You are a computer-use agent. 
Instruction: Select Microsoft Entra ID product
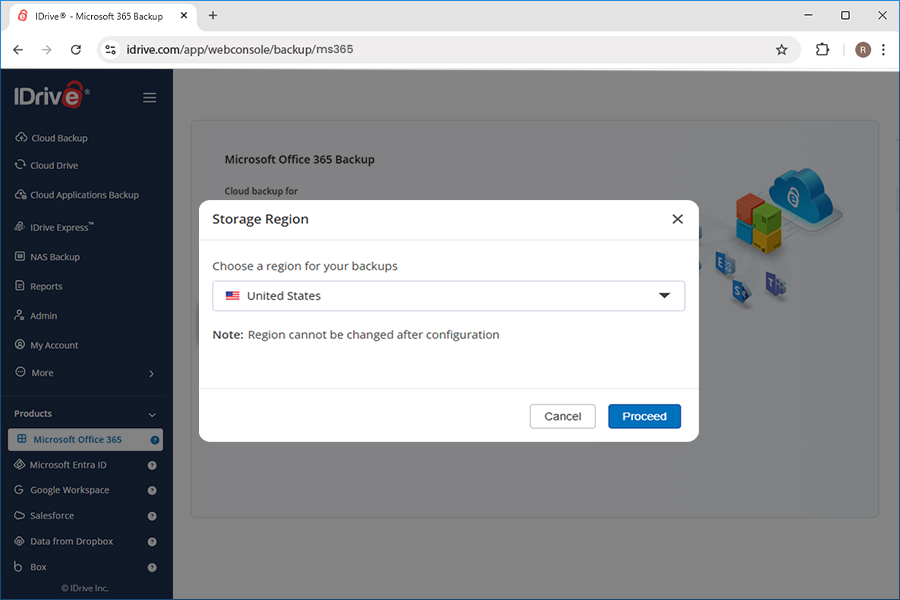68,465
